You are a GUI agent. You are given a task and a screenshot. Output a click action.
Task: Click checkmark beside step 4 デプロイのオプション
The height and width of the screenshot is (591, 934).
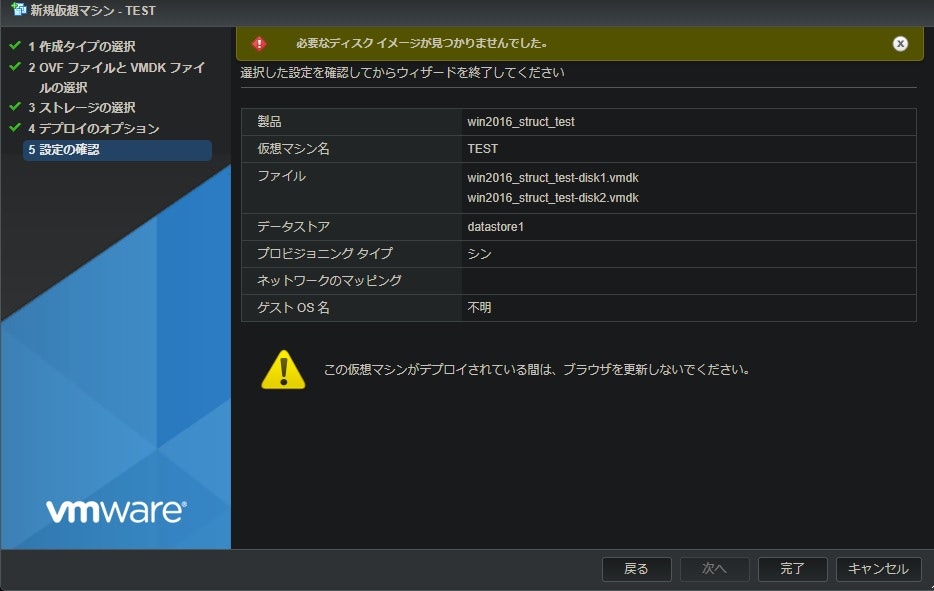(15, 128)
